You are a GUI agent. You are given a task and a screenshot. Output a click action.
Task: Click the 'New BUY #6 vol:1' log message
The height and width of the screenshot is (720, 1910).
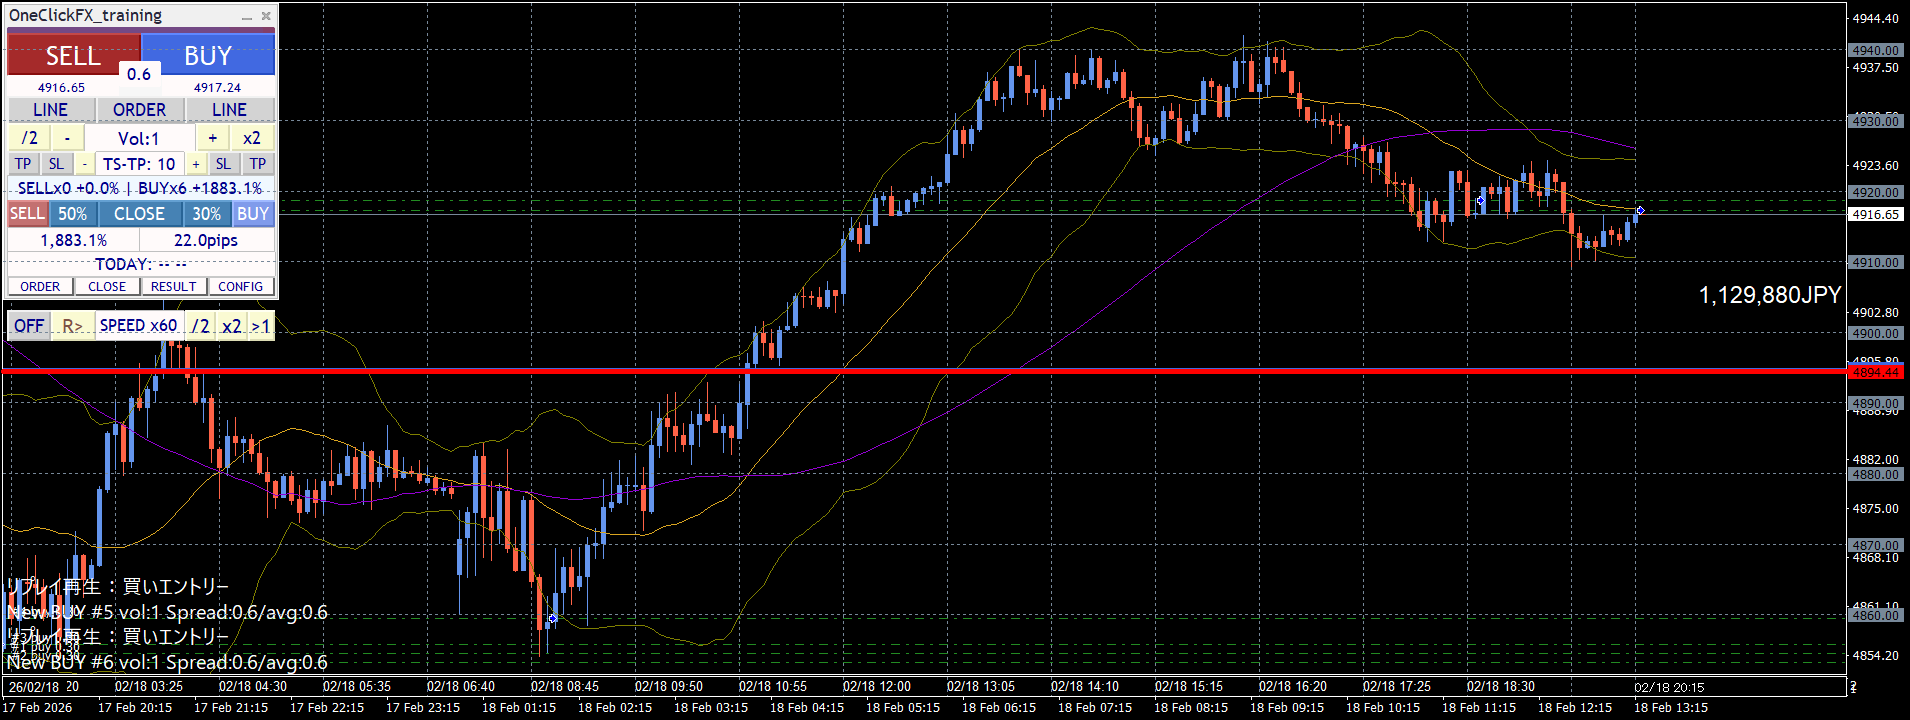click(x=167, y=662)
